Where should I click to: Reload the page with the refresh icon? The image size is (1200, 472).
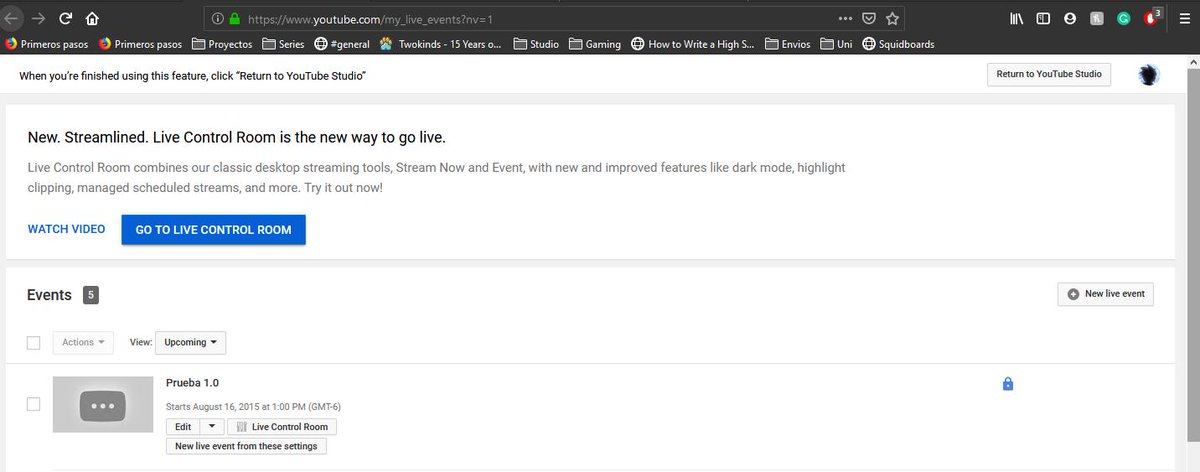pos(65,18)
